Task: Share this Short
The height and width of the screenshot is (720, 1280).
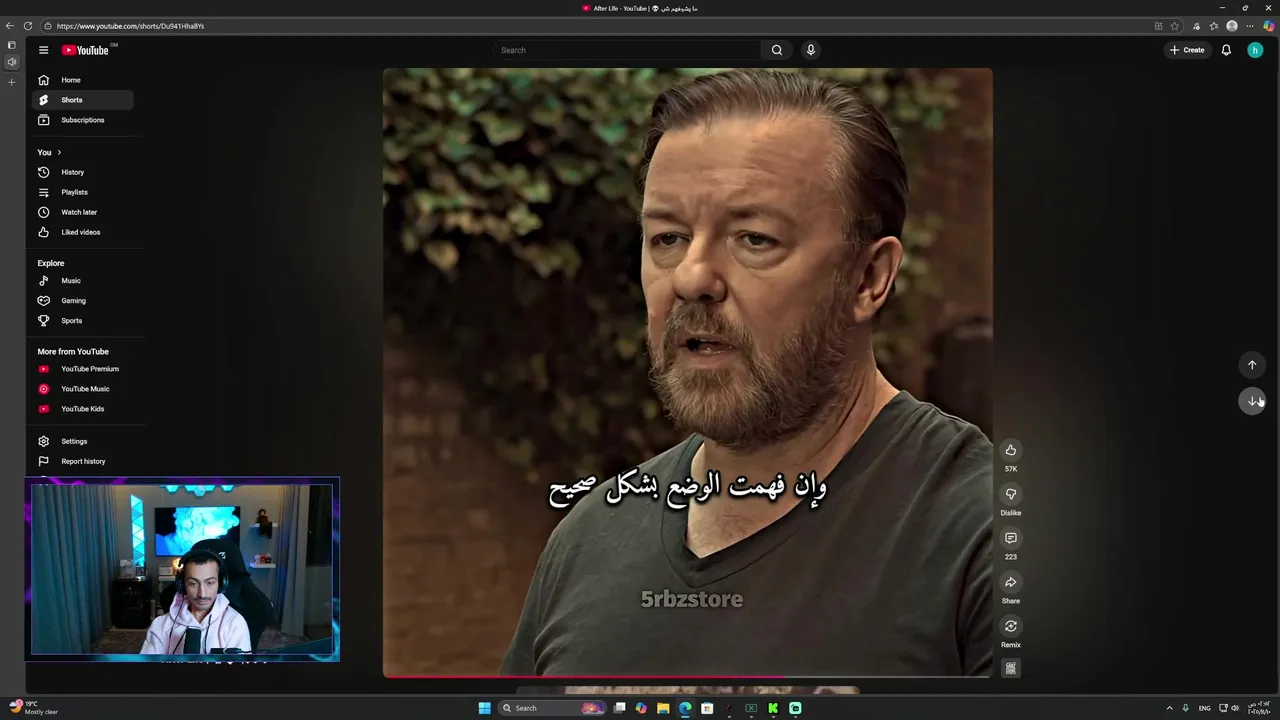Action: tap(1011, 582)
